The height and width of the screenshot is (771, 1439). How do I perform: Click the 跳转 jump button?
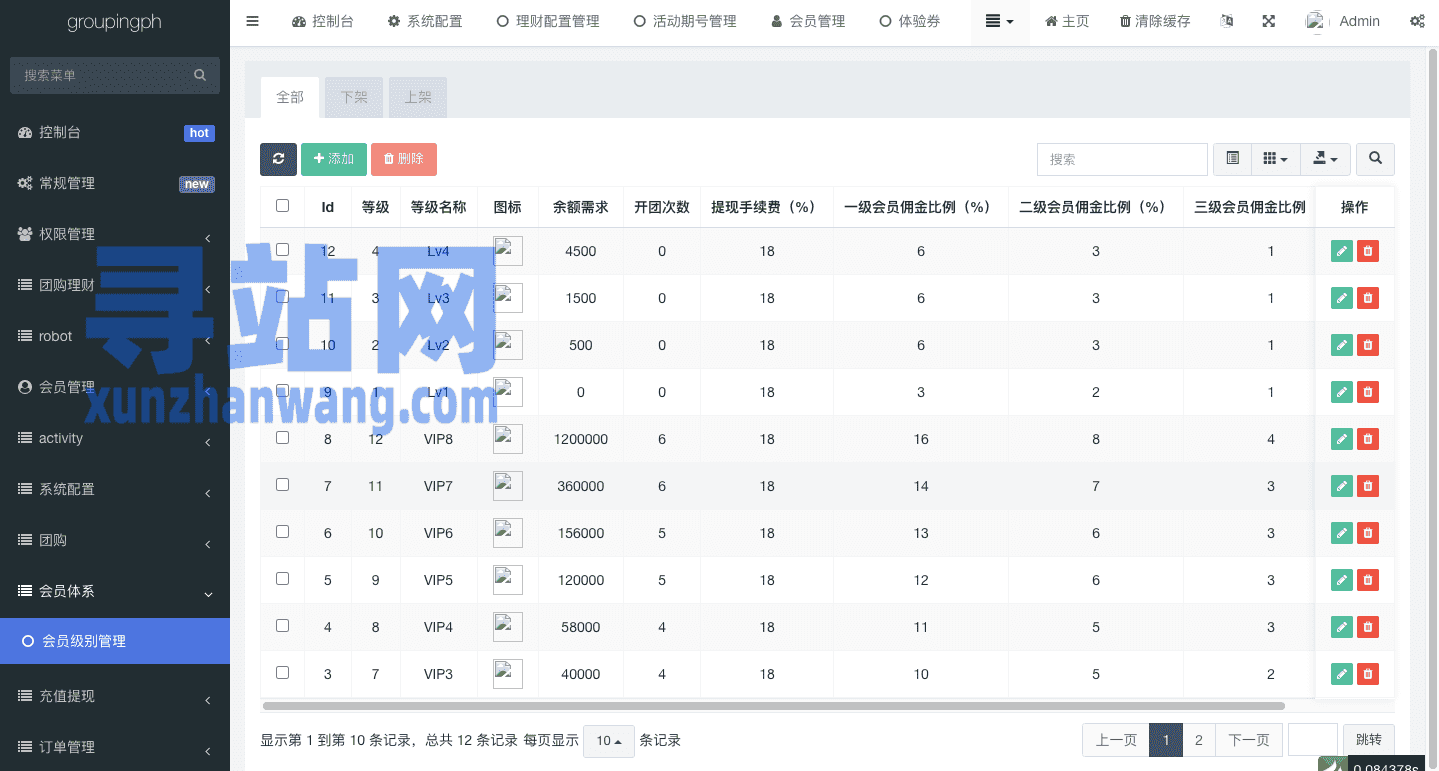point(1369,740)
